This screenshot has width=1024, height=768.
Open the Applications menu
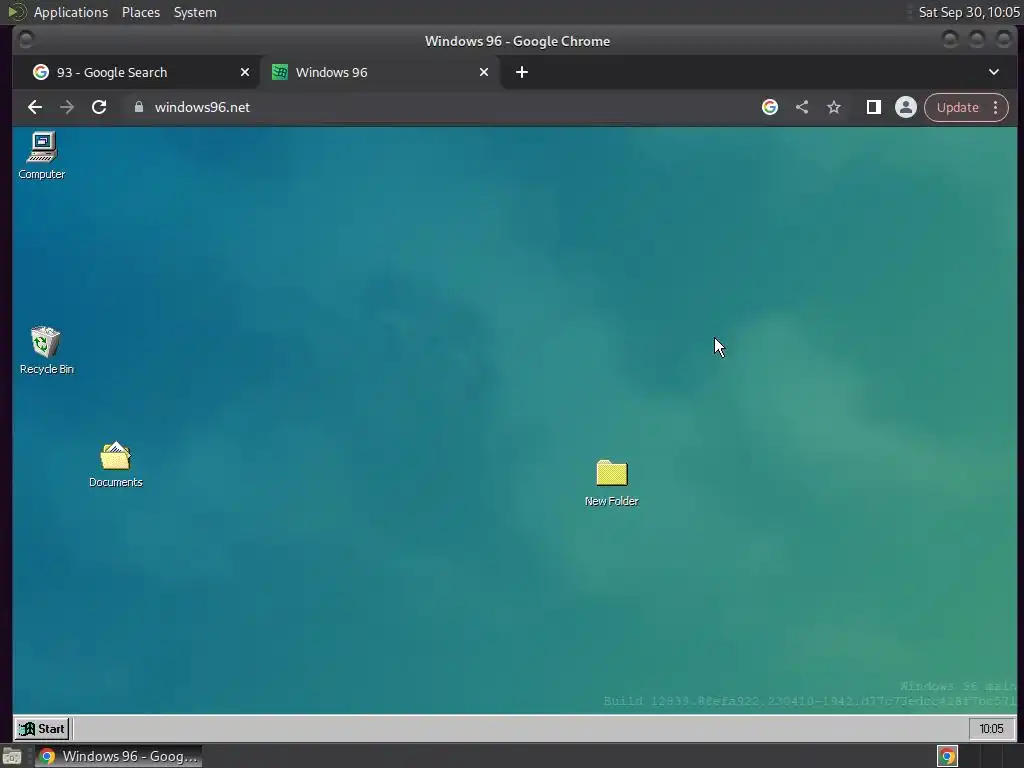(71, 12)
